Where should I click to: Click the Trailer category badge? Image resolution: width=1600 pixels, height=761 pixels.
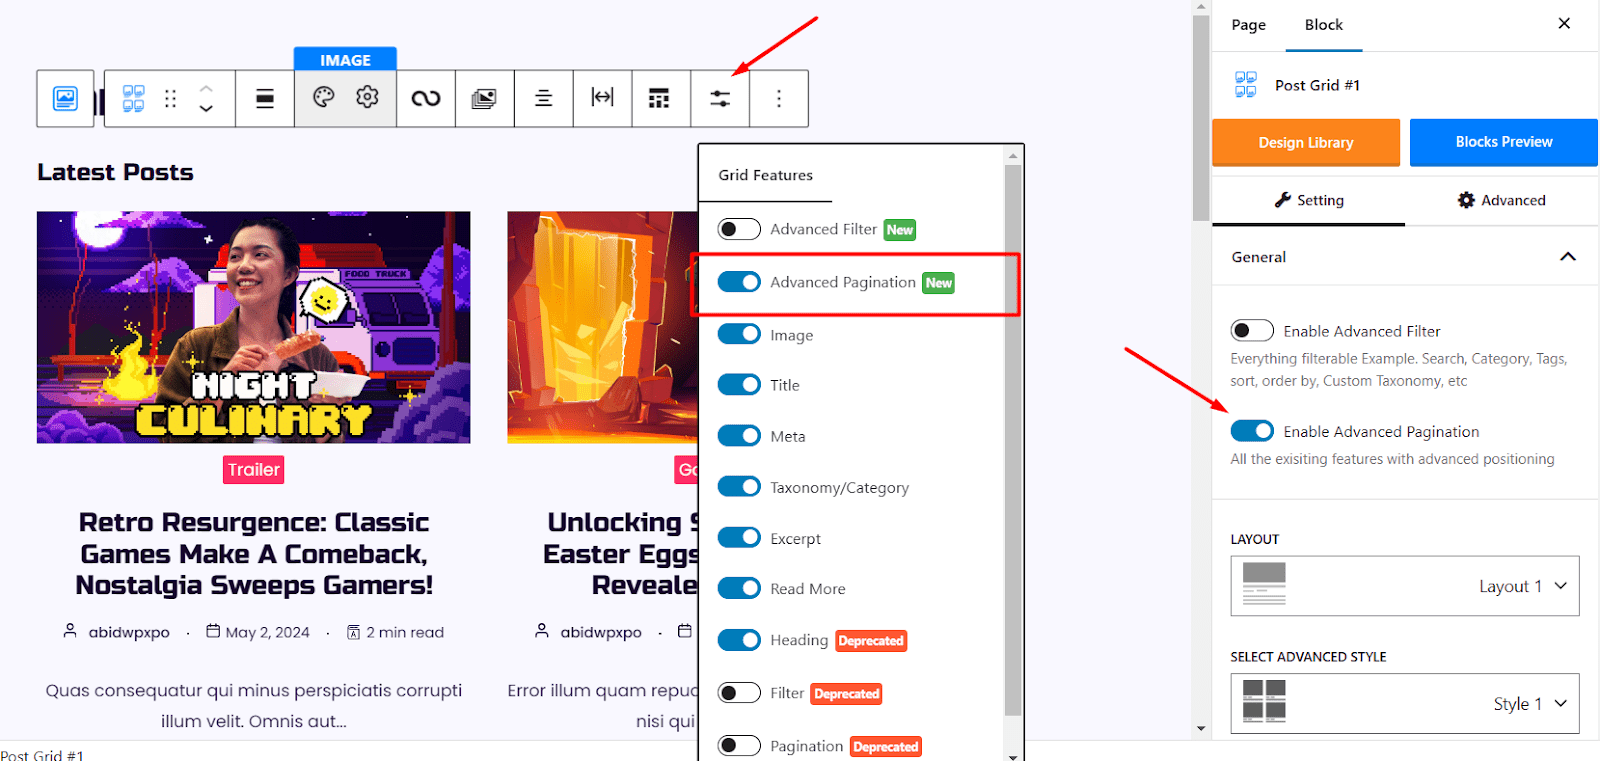tap(254, 469)
